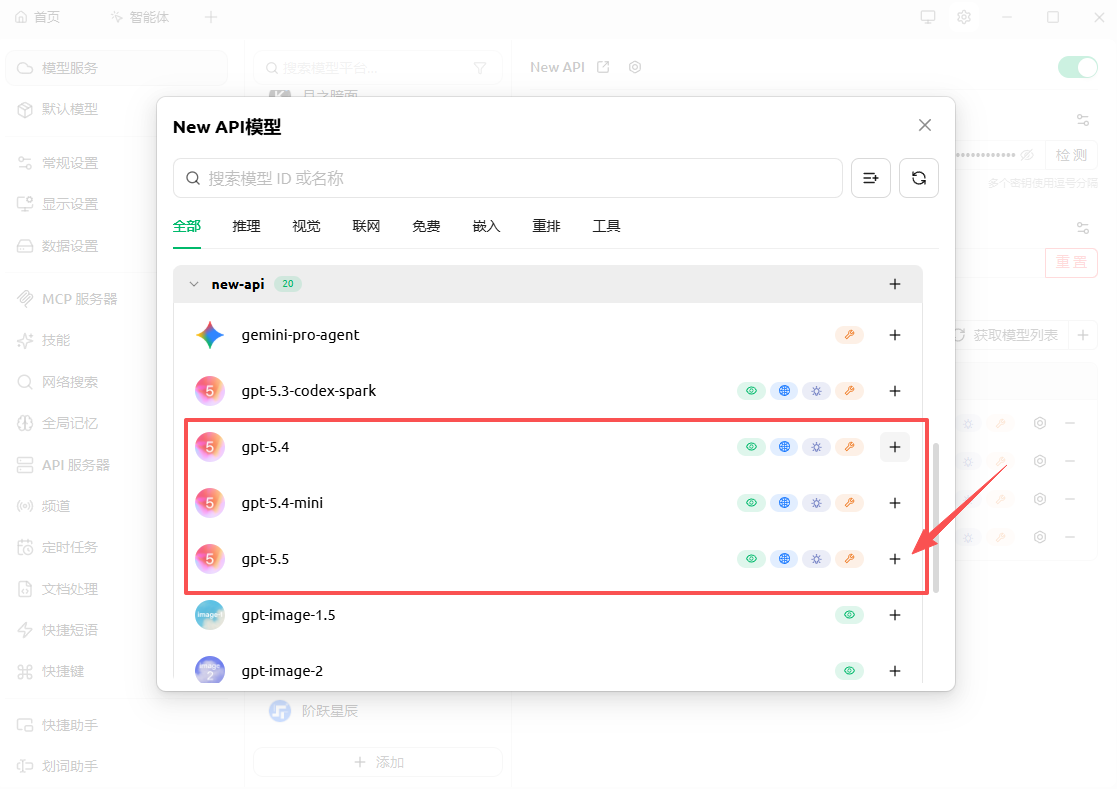Viewport: 1117px width, 789px height.
Task: Switch to the 嵌入 tab
Action: (x=487, y=226)
